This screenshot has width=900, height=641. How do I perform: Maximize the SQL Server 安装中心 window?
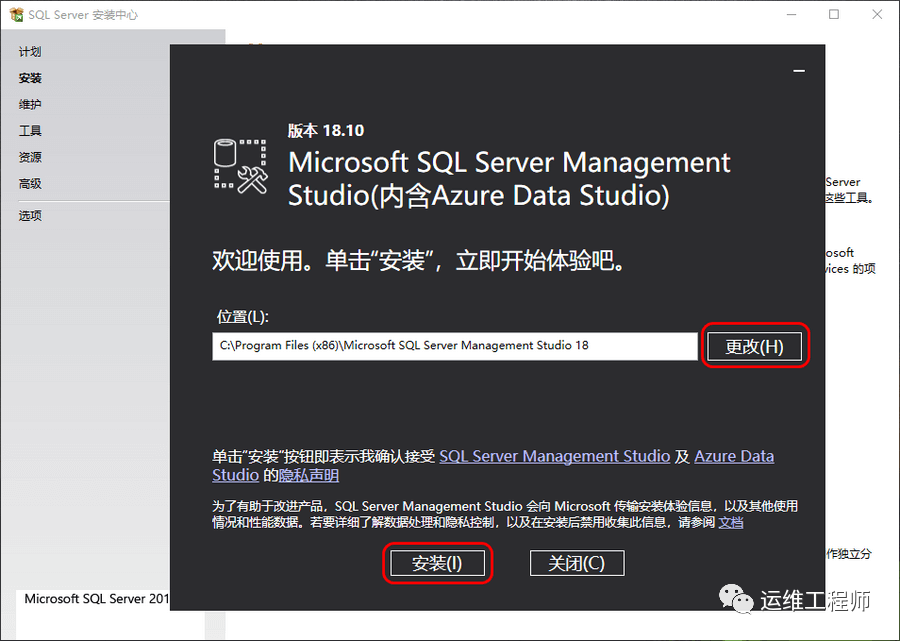click(834, 14)
